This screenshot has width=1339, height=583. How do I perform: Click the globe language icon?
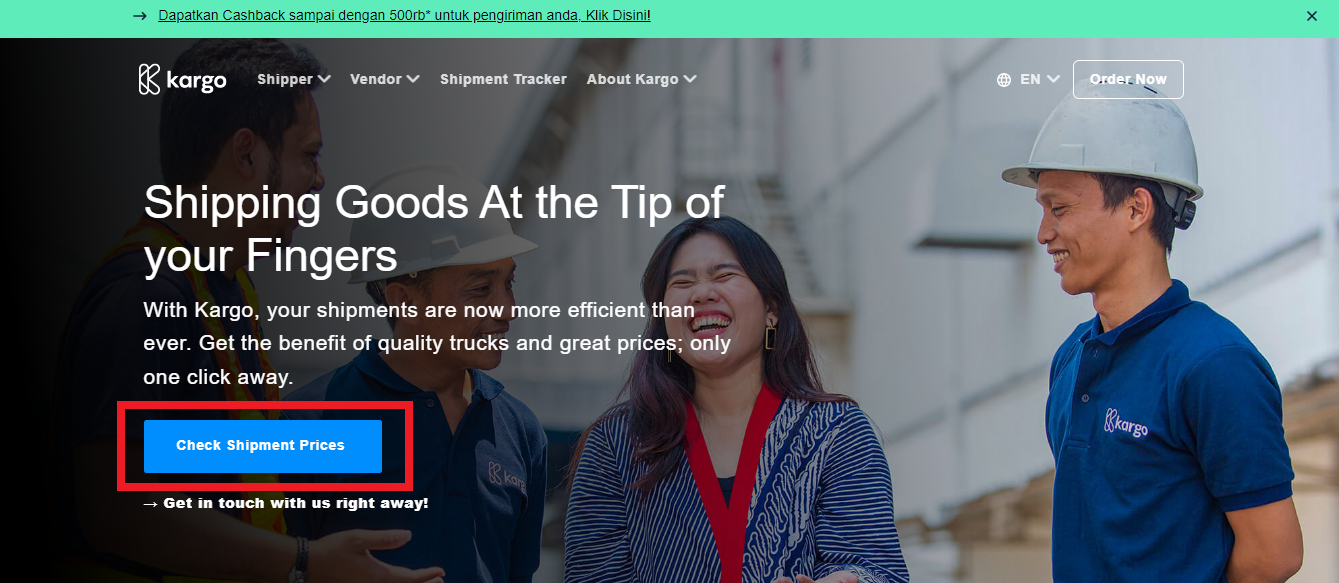coord(1004,80)
